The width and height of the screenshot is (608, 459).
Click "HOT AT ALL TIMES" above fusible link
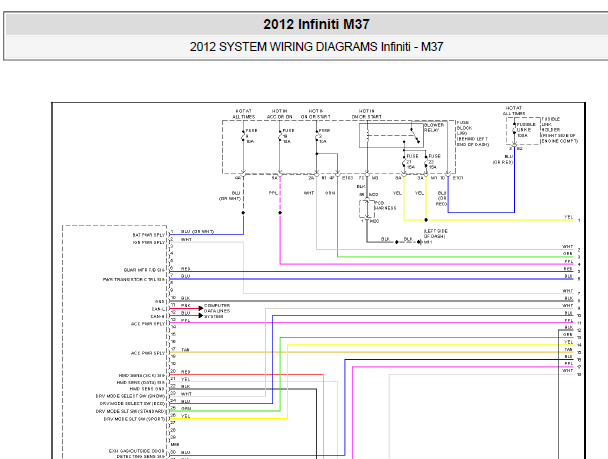tap(514, 110)
